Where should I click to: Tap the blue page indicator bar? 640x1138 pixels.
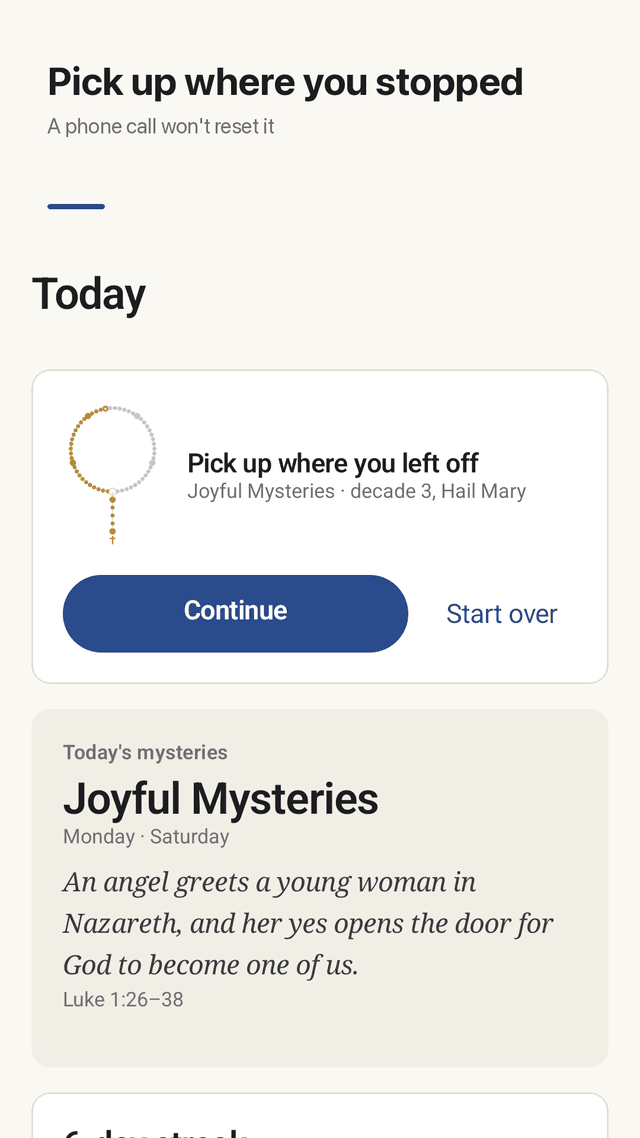tap(76, 207)
